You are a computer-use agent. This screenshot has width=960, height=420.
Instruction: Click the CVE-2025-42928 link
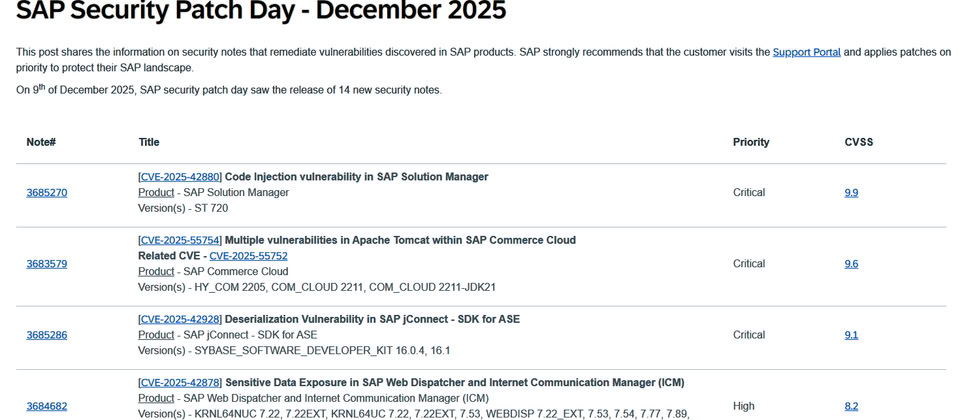pos(180,319)
